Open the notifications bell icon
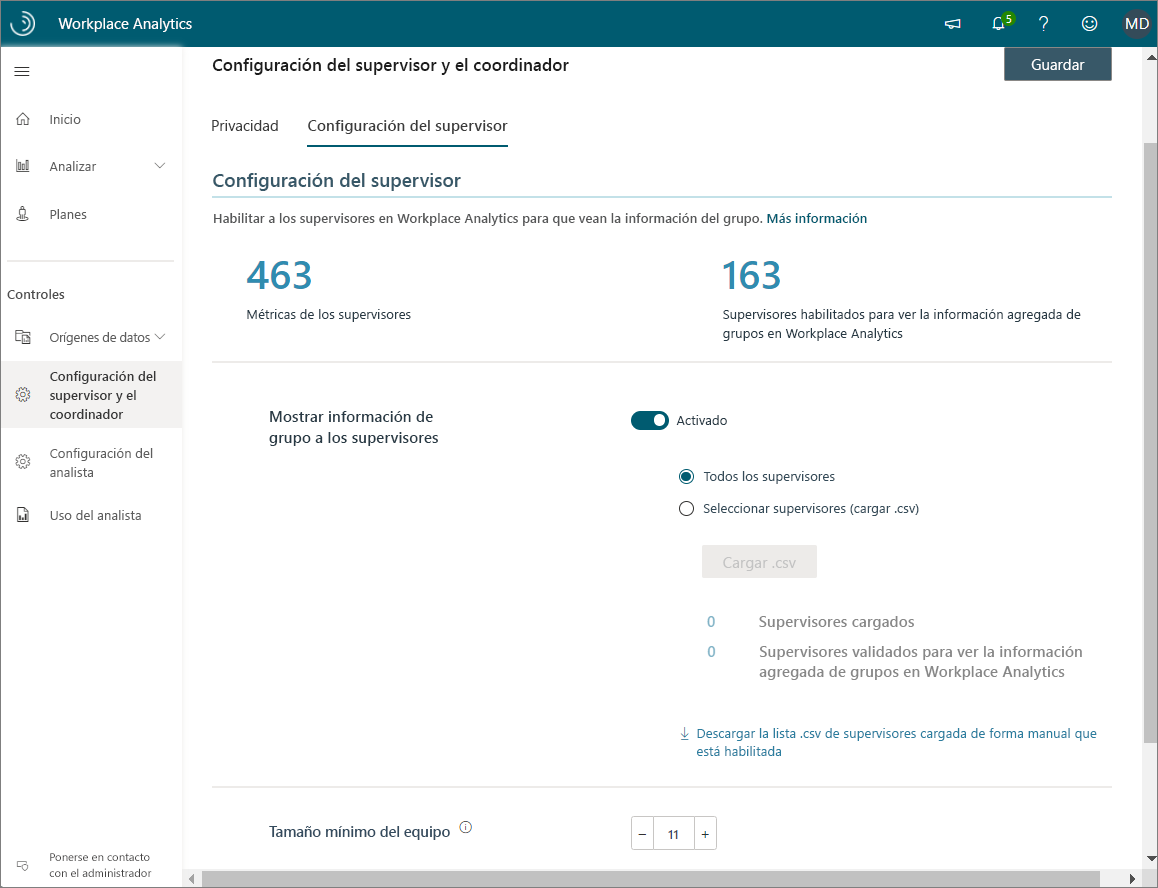Image resolution: width=1158 pixels, height=888 pixels. 998,24
